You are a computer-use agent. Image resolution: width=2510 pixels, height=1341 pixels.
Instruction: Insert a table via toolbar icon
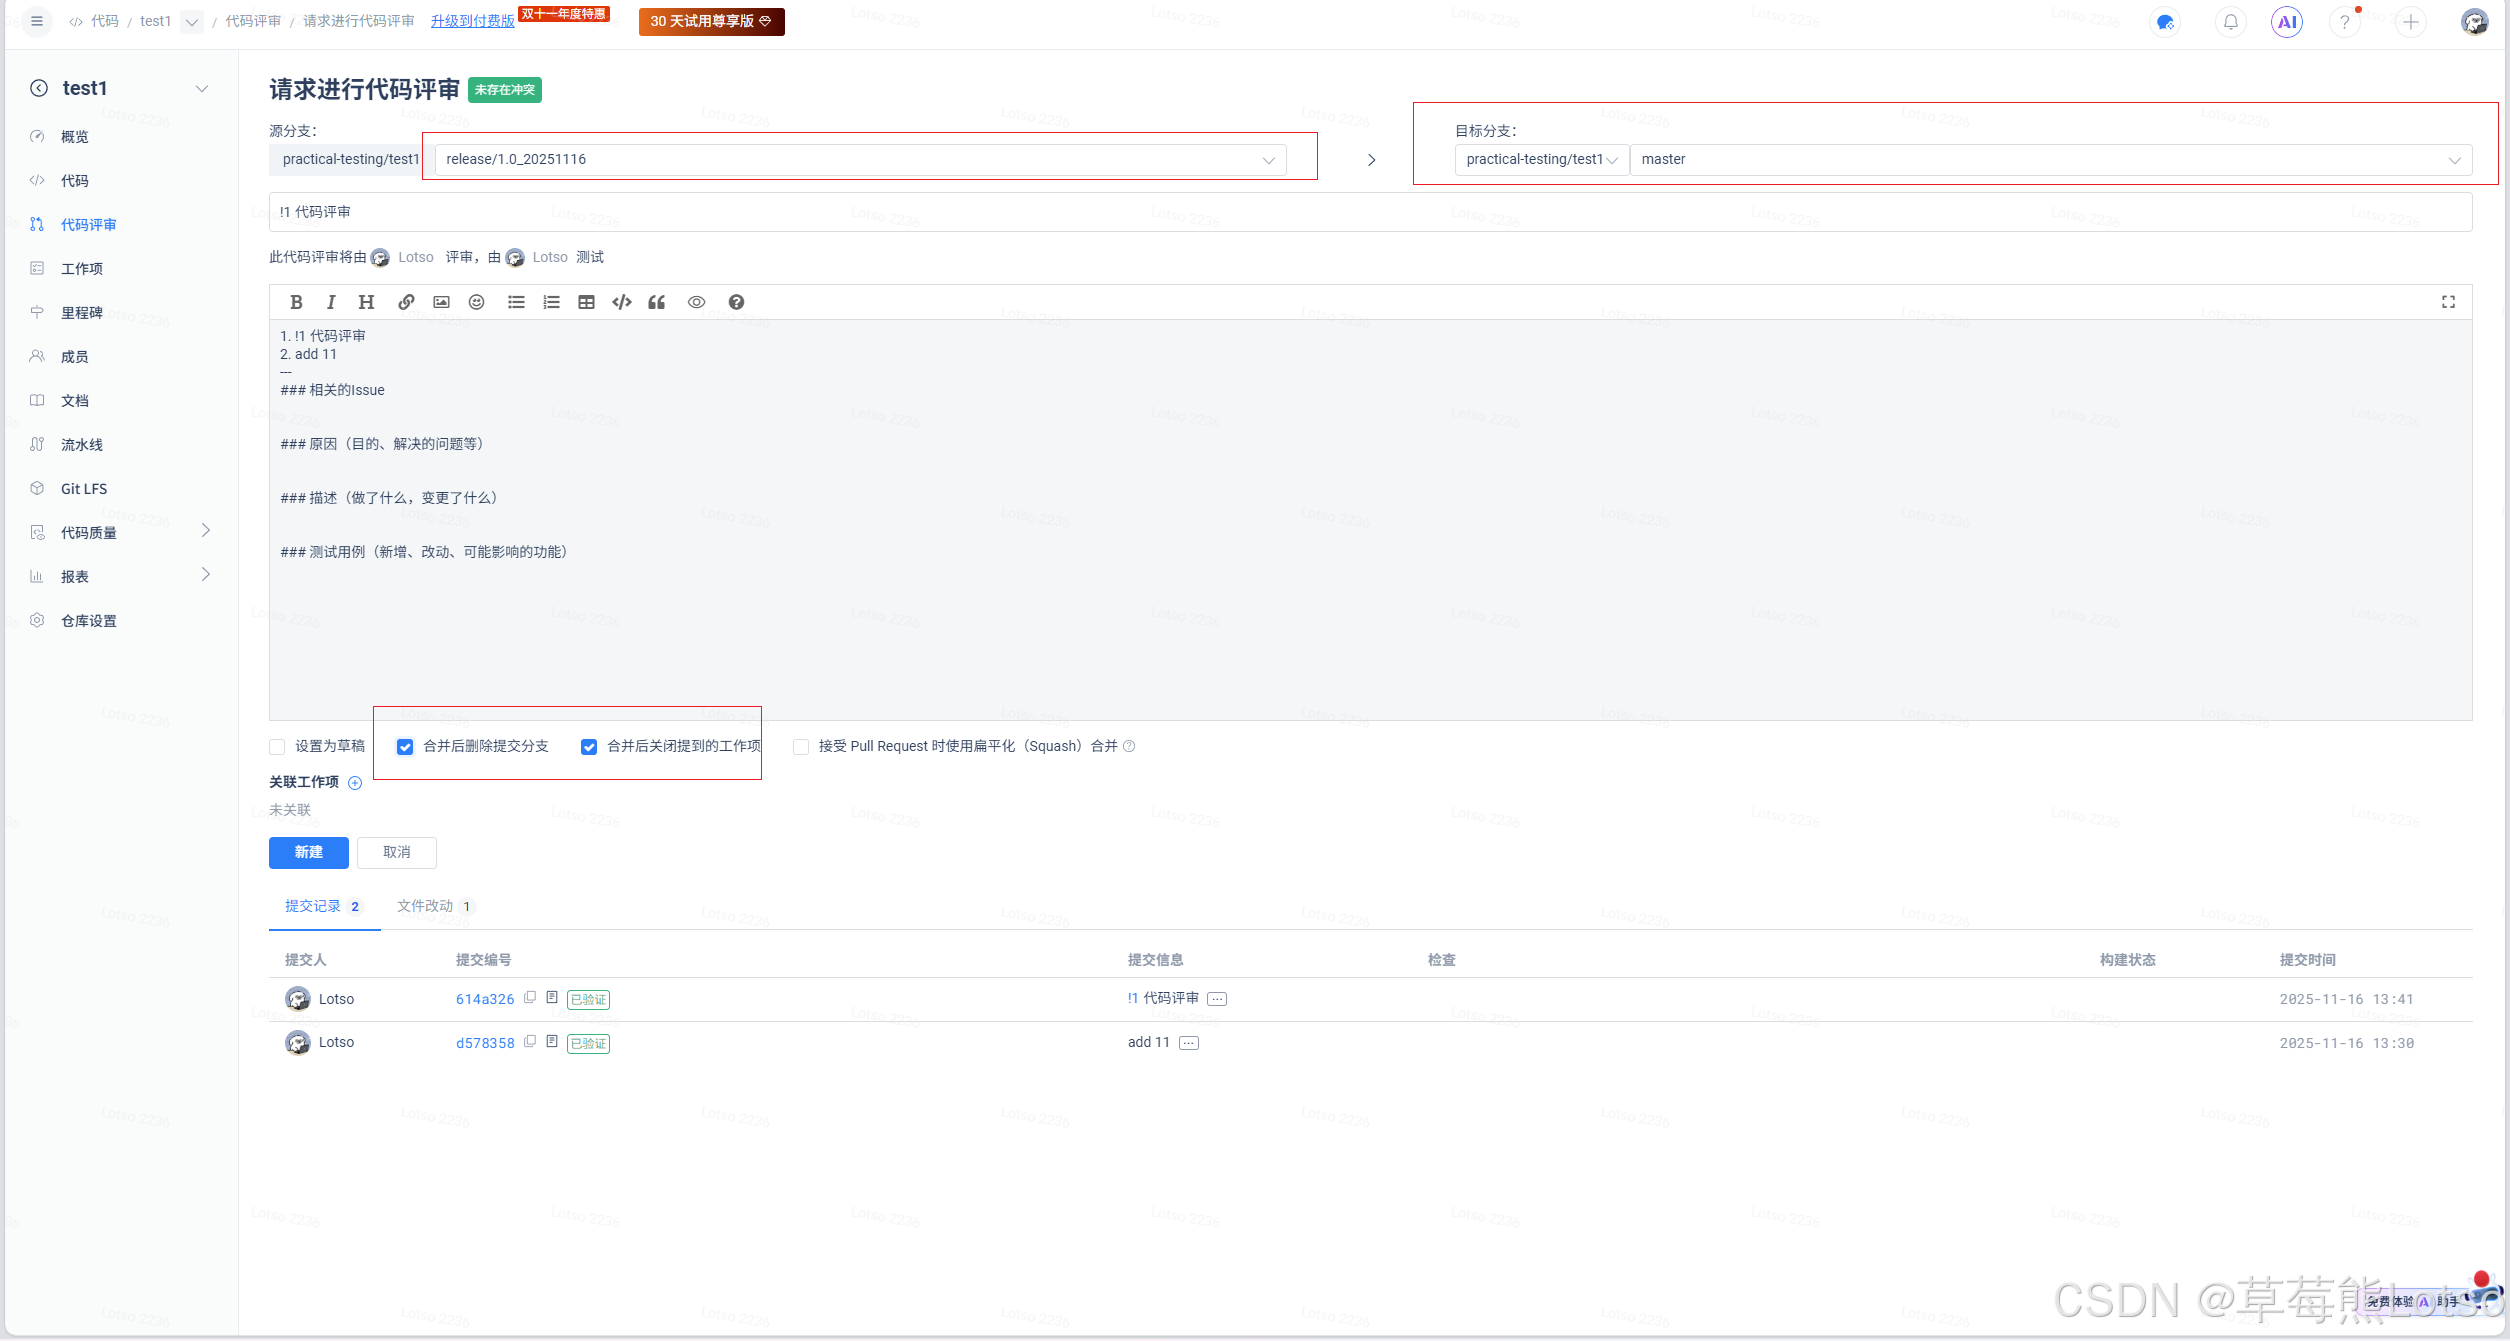tap(586, 302)
